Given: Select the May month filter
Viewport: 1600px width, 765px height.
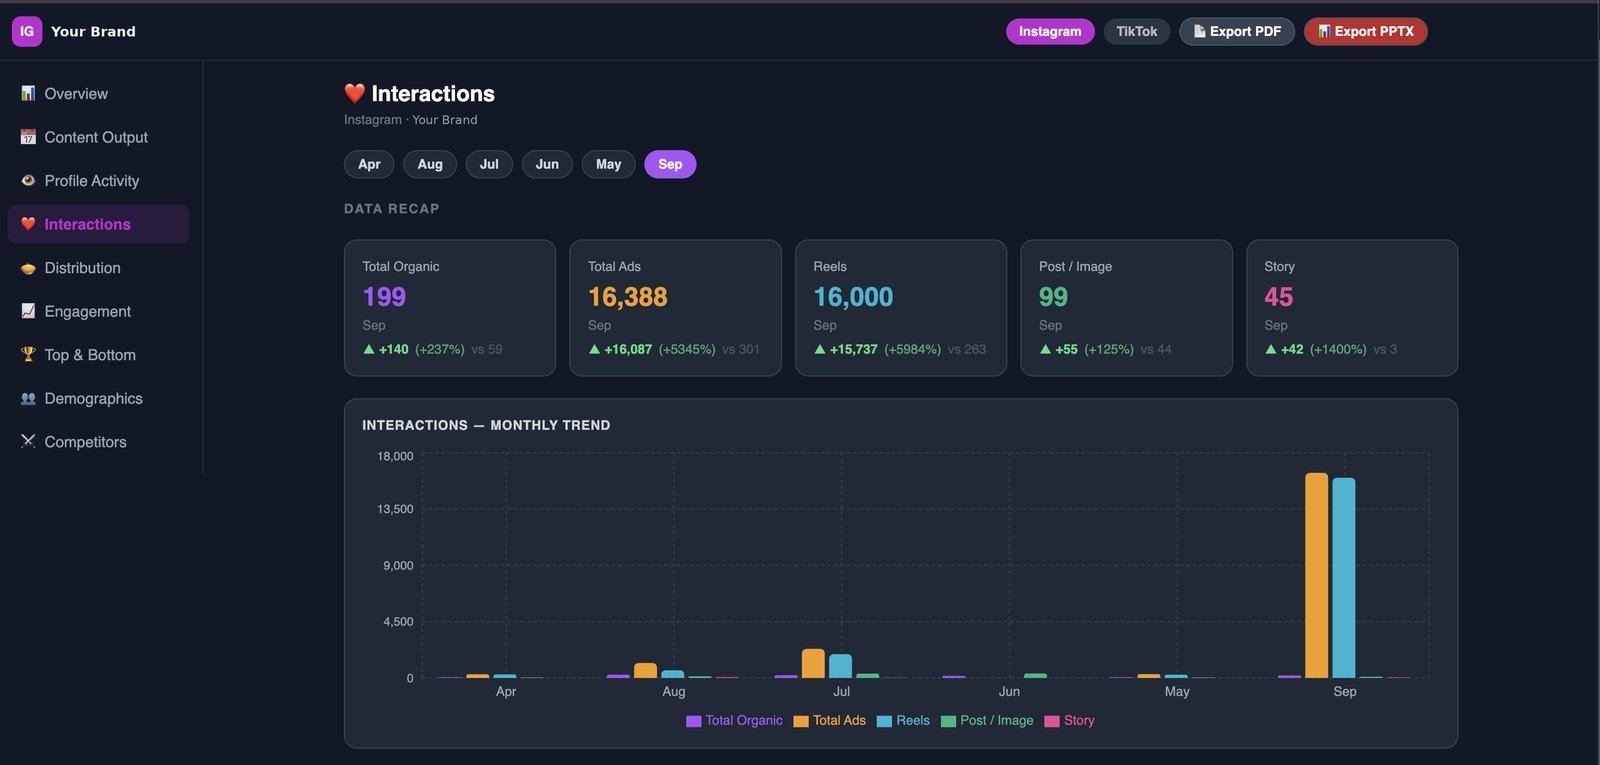Looking at the screenshot, I should (x=608, y=164).
